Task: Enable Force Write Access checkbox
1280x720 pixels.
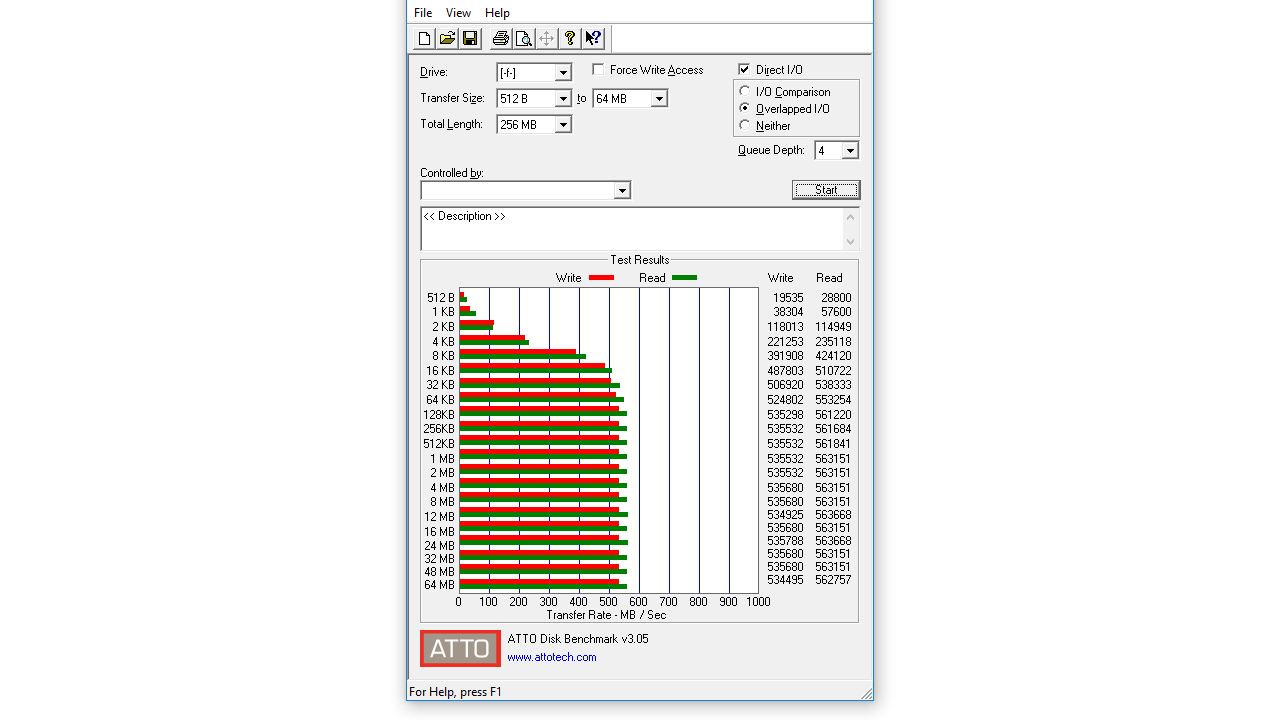Action: click(x=598, y=69)
